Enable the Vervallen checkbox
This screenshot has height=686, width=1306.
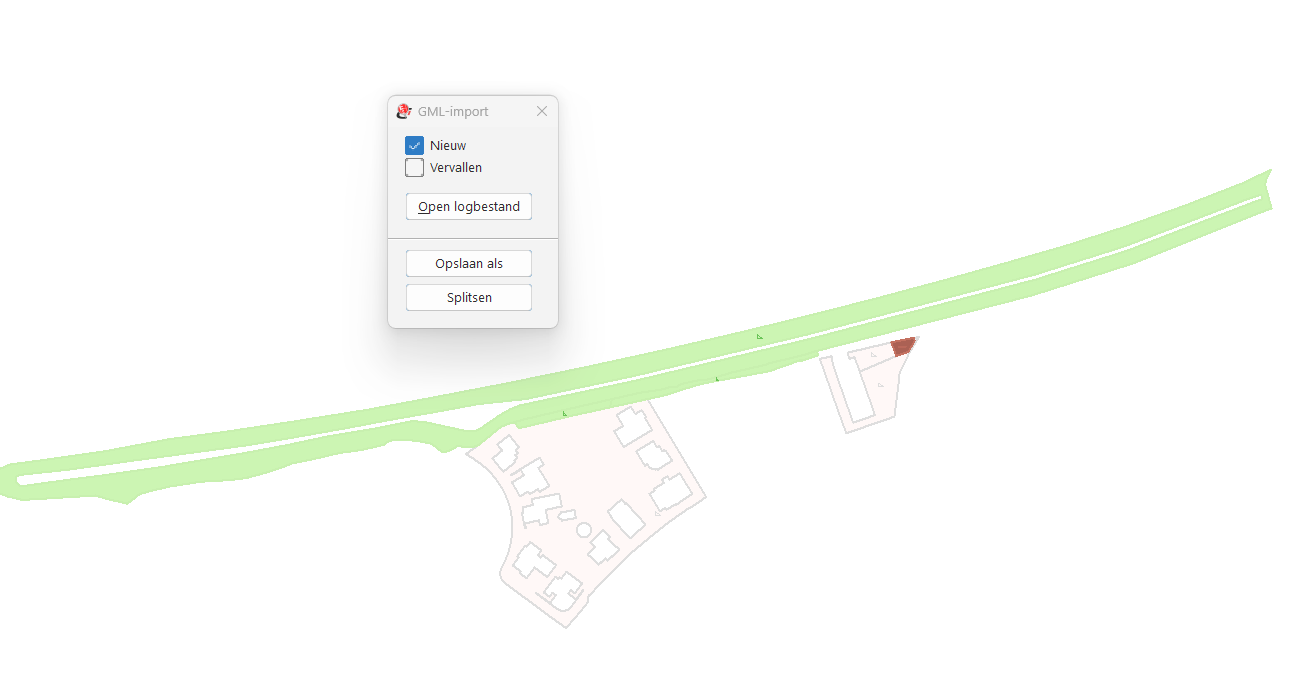point(414,167)
